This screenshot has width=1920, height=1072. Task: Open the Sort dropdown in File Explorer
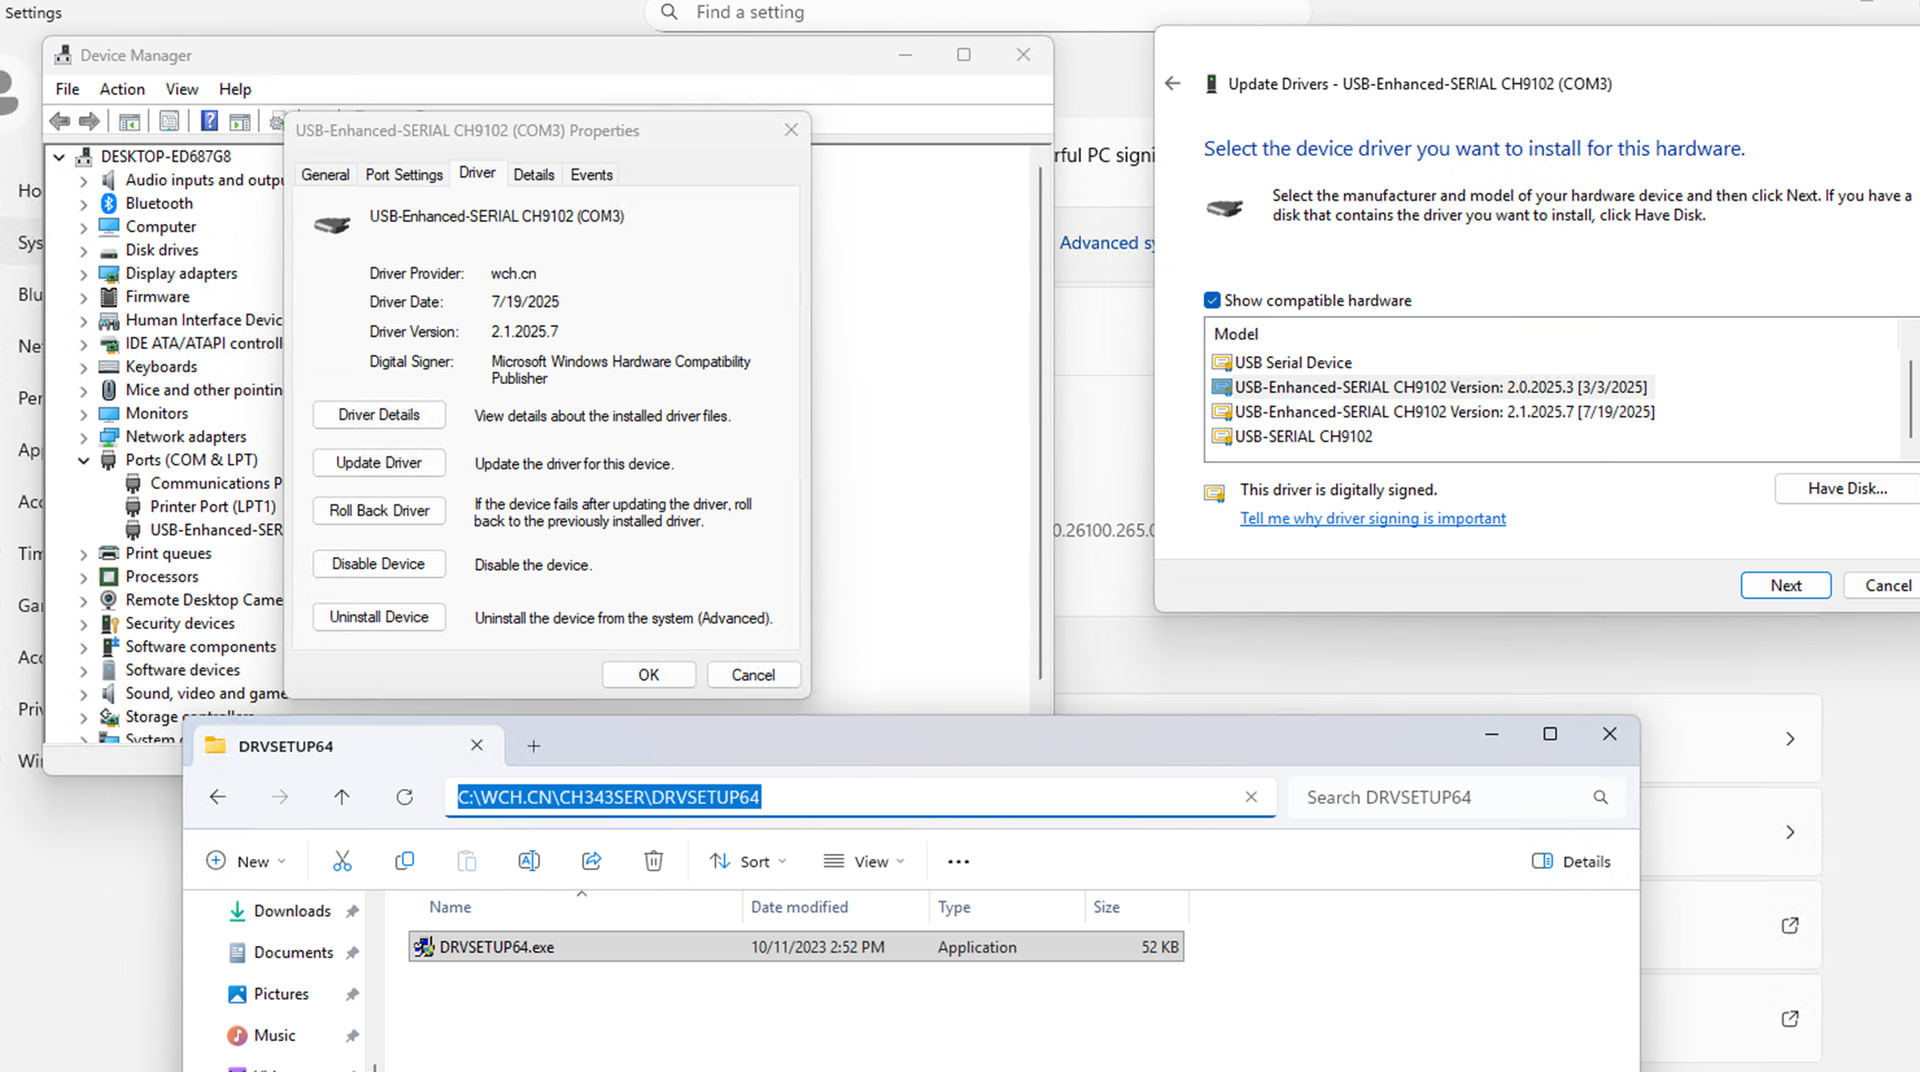coord(748,861)
